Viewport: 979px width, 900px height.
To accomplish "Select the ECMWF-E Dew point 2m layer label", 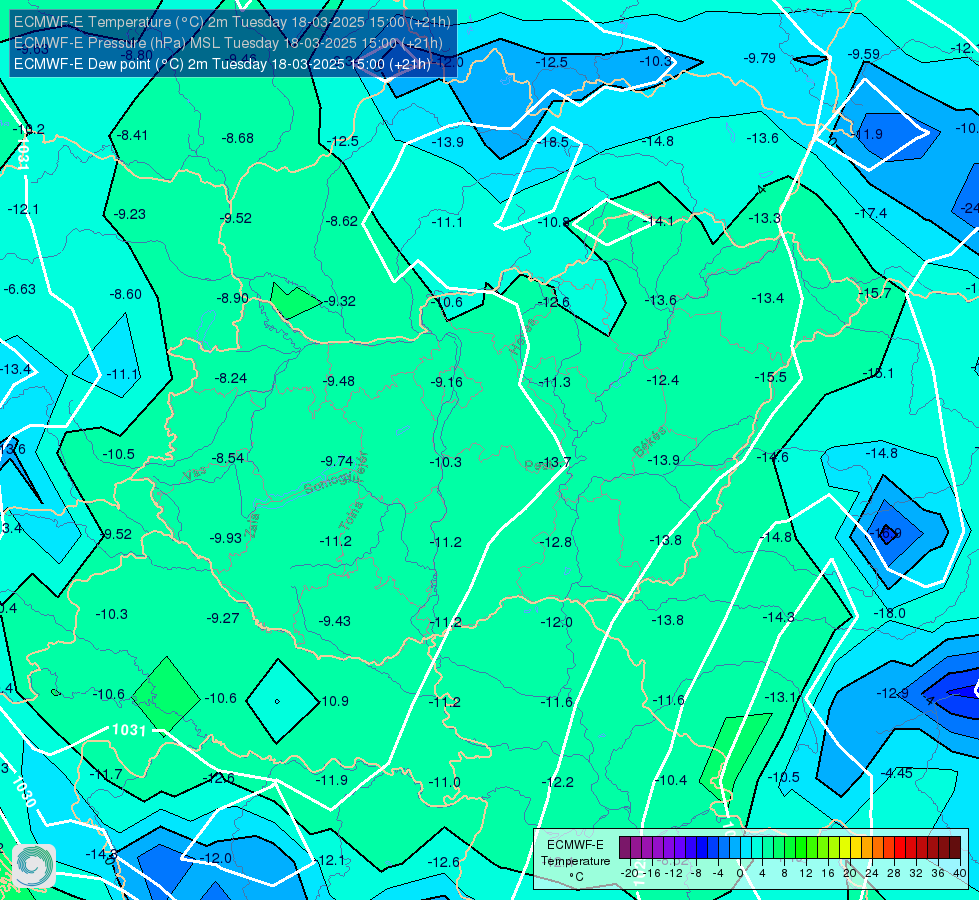I will (x=222, y=64).
